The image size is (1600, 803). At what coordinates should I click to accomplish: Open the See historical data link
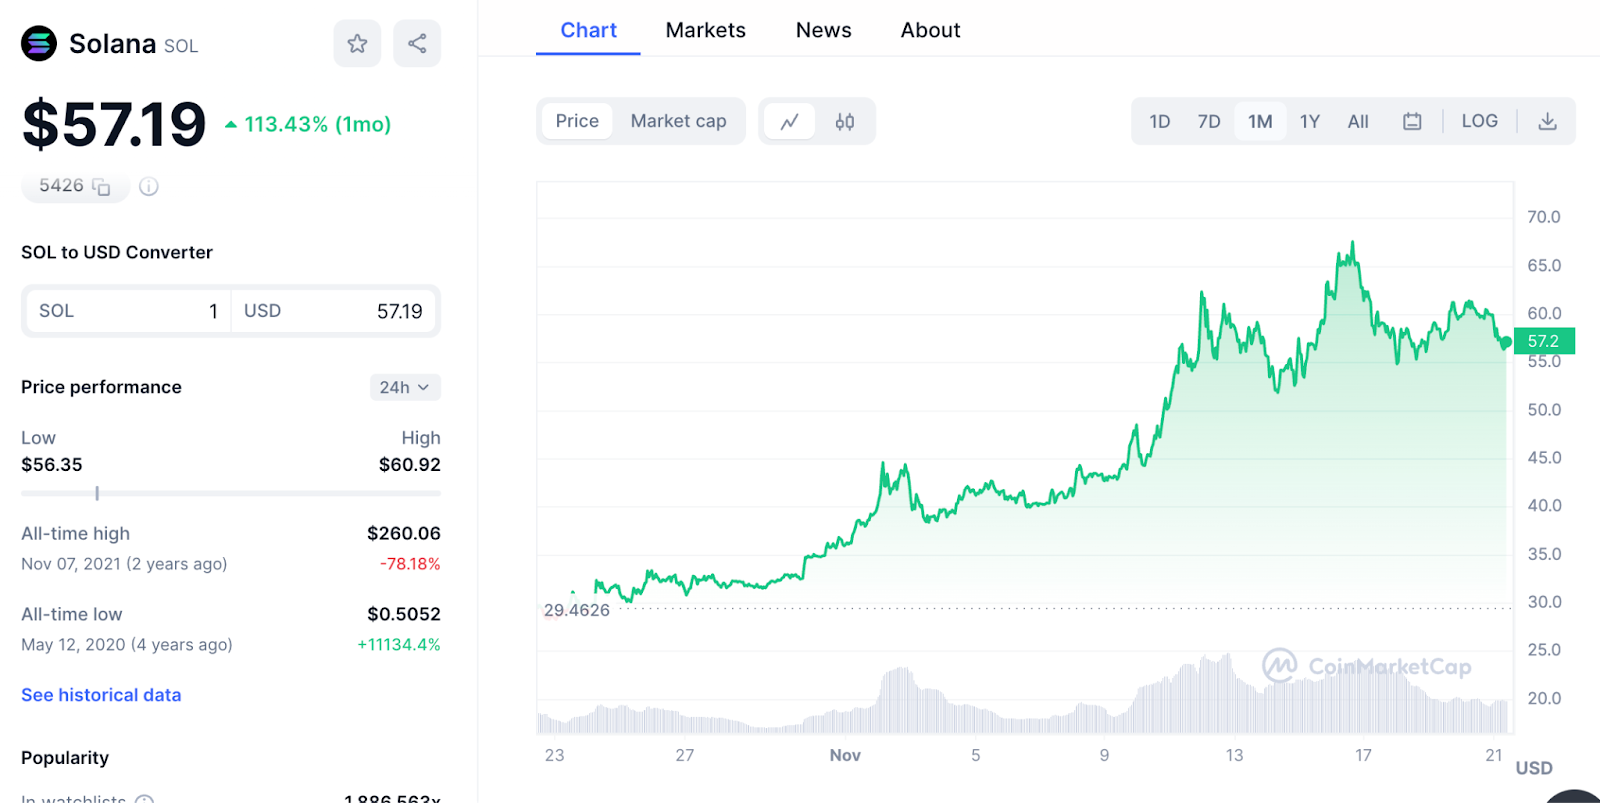click(101, 695)
